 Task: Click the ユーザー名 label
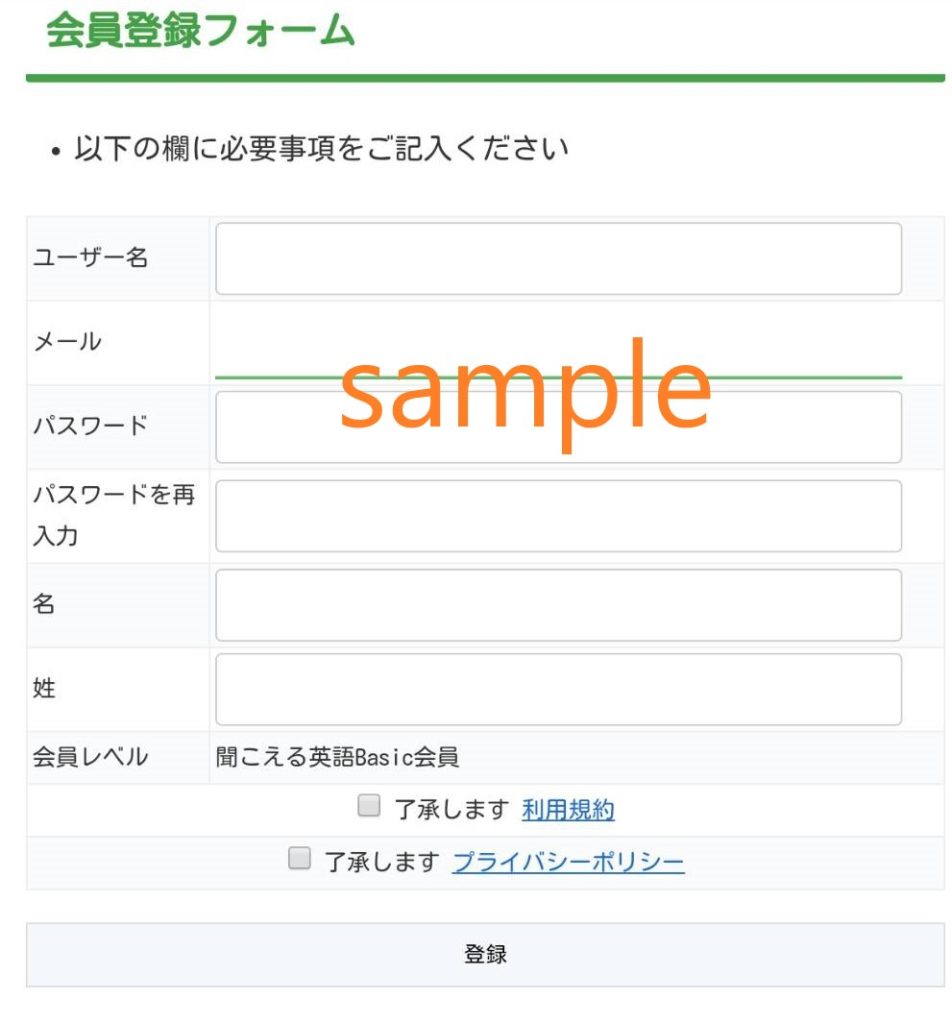[x=91, y=258]
